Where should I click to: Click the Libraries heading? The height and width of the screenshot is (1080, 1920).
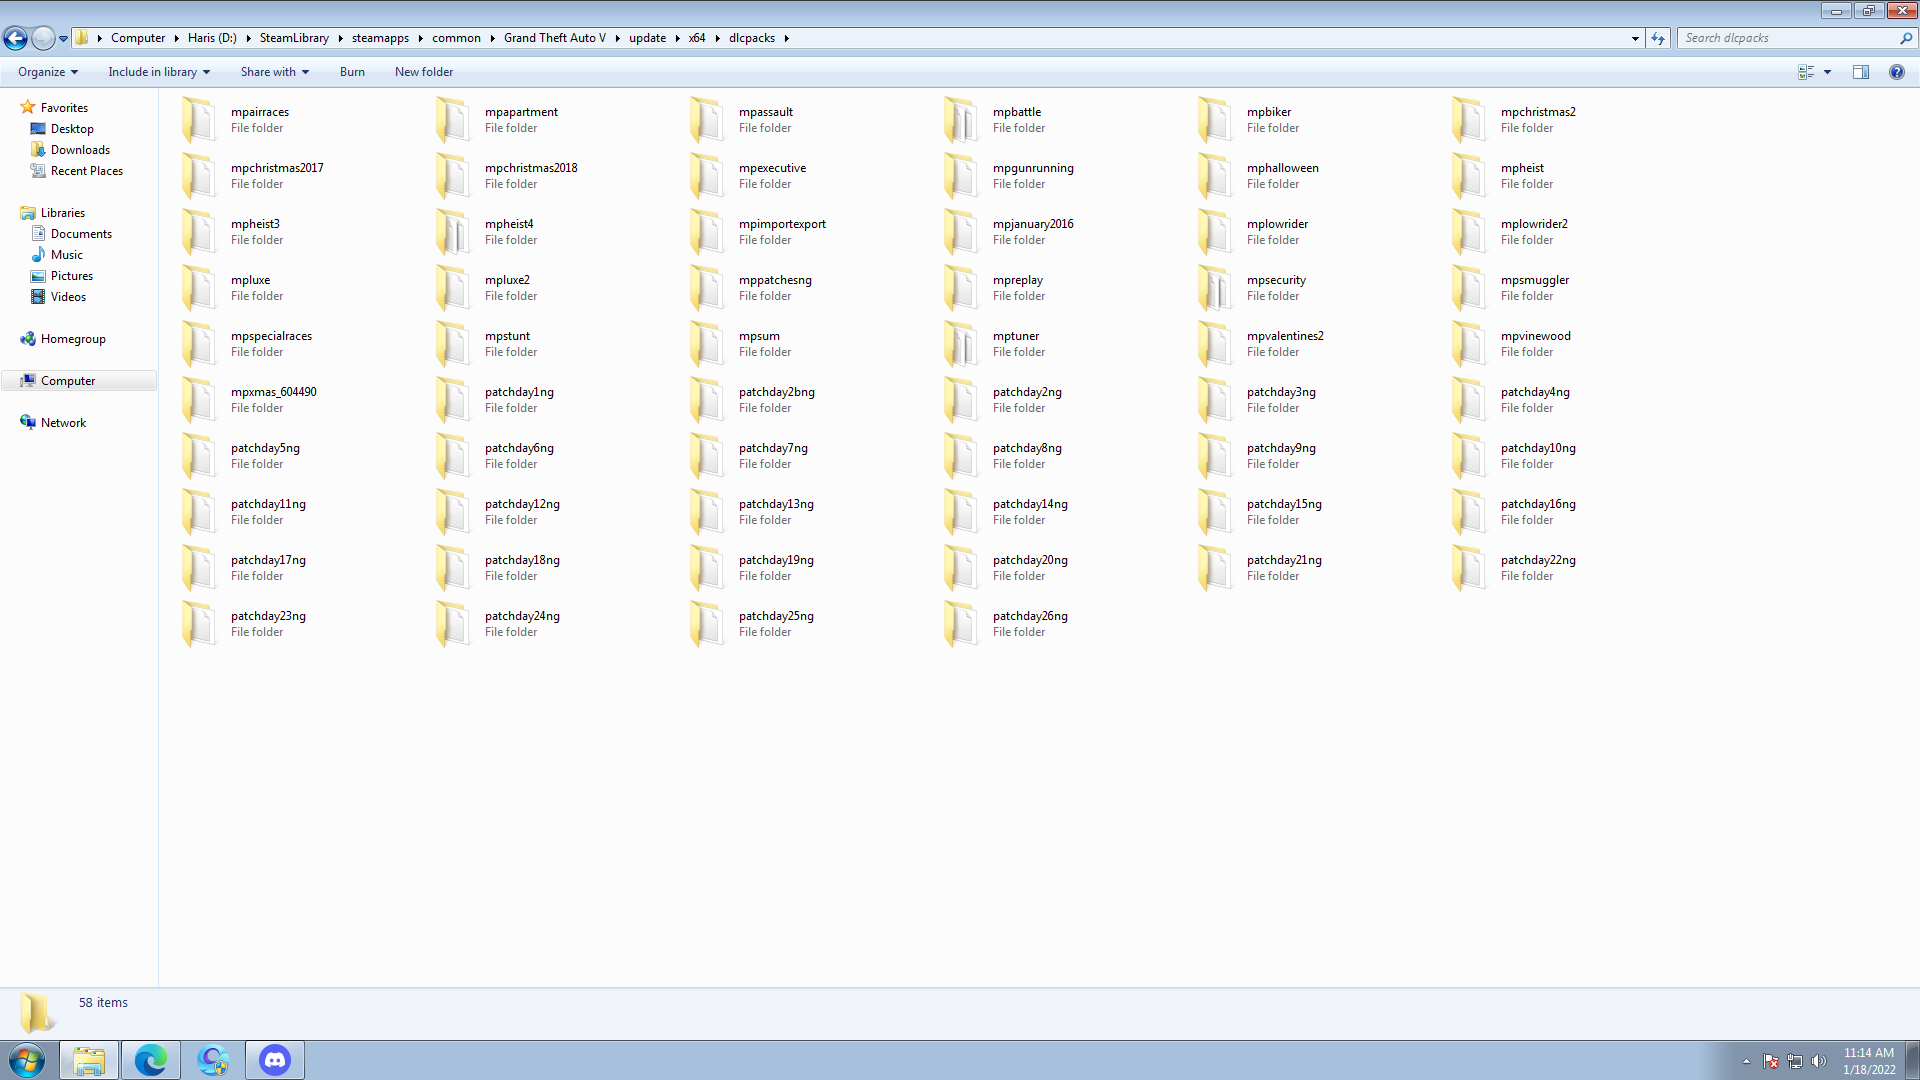tap(52, 213)
